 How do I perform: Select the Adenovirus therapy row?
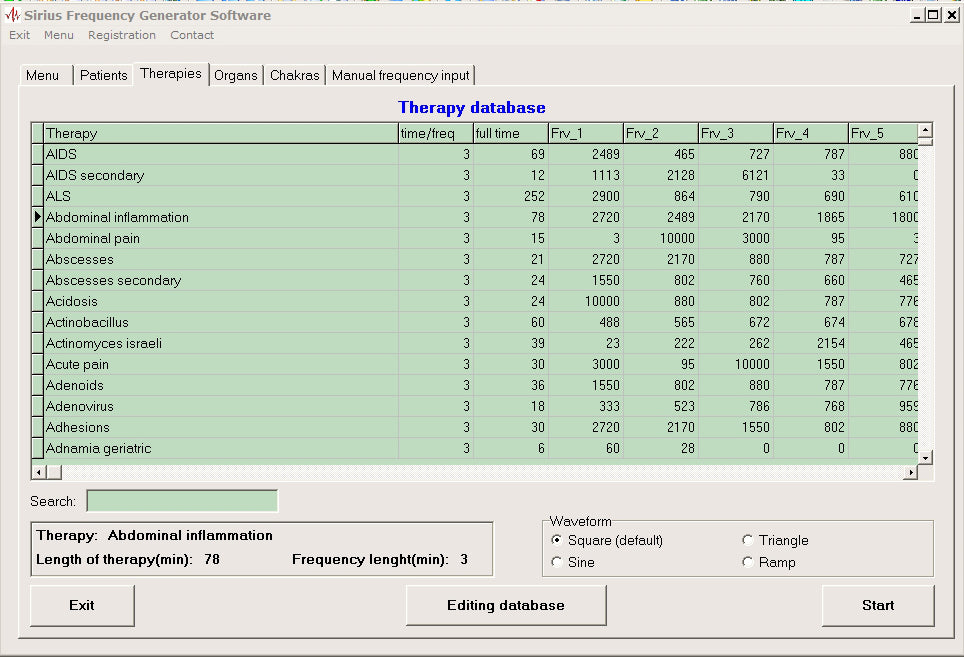(475, 406)
